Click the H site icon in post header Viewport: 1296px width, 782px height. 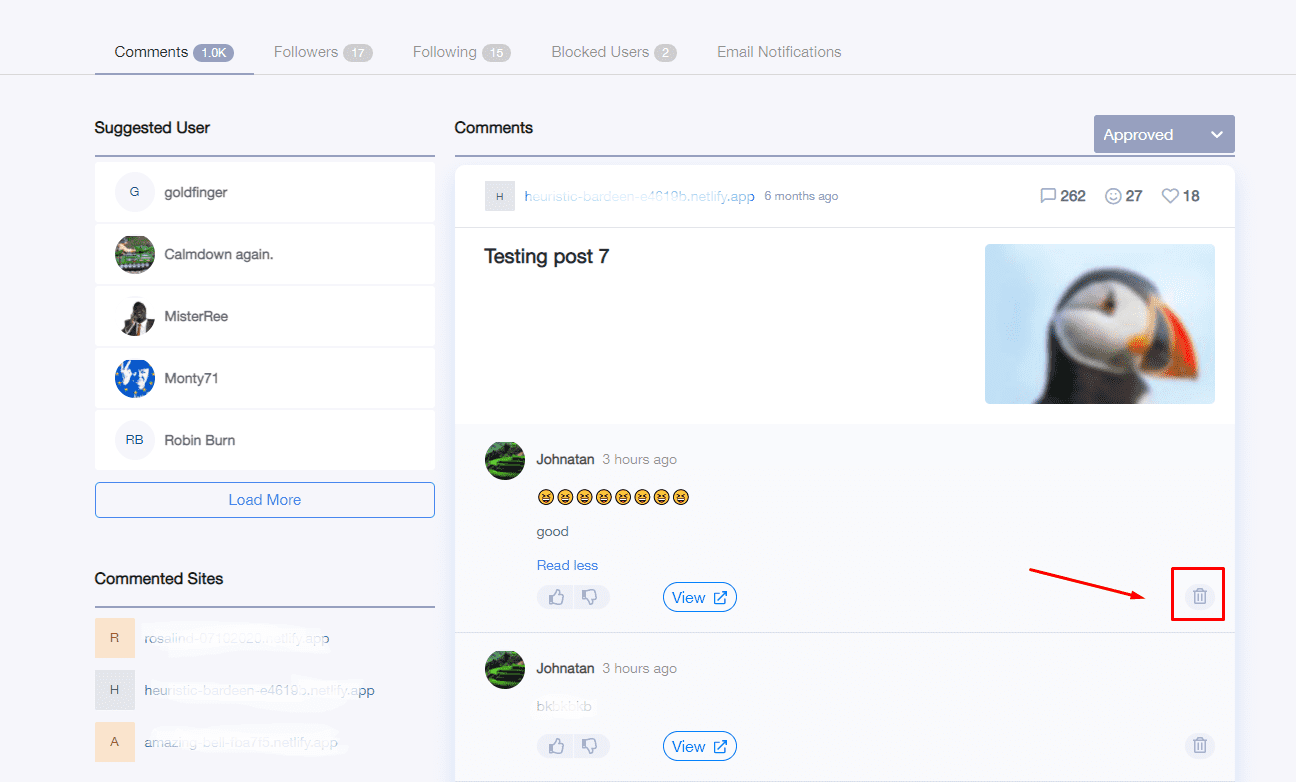(x=500, y=196)
